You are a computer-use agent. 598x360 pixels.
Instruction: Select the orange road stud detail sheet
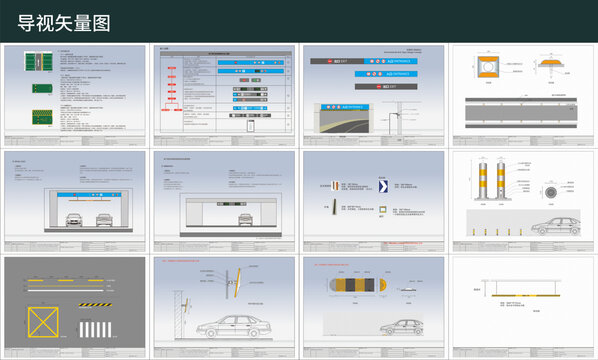(x=523, y=96)
